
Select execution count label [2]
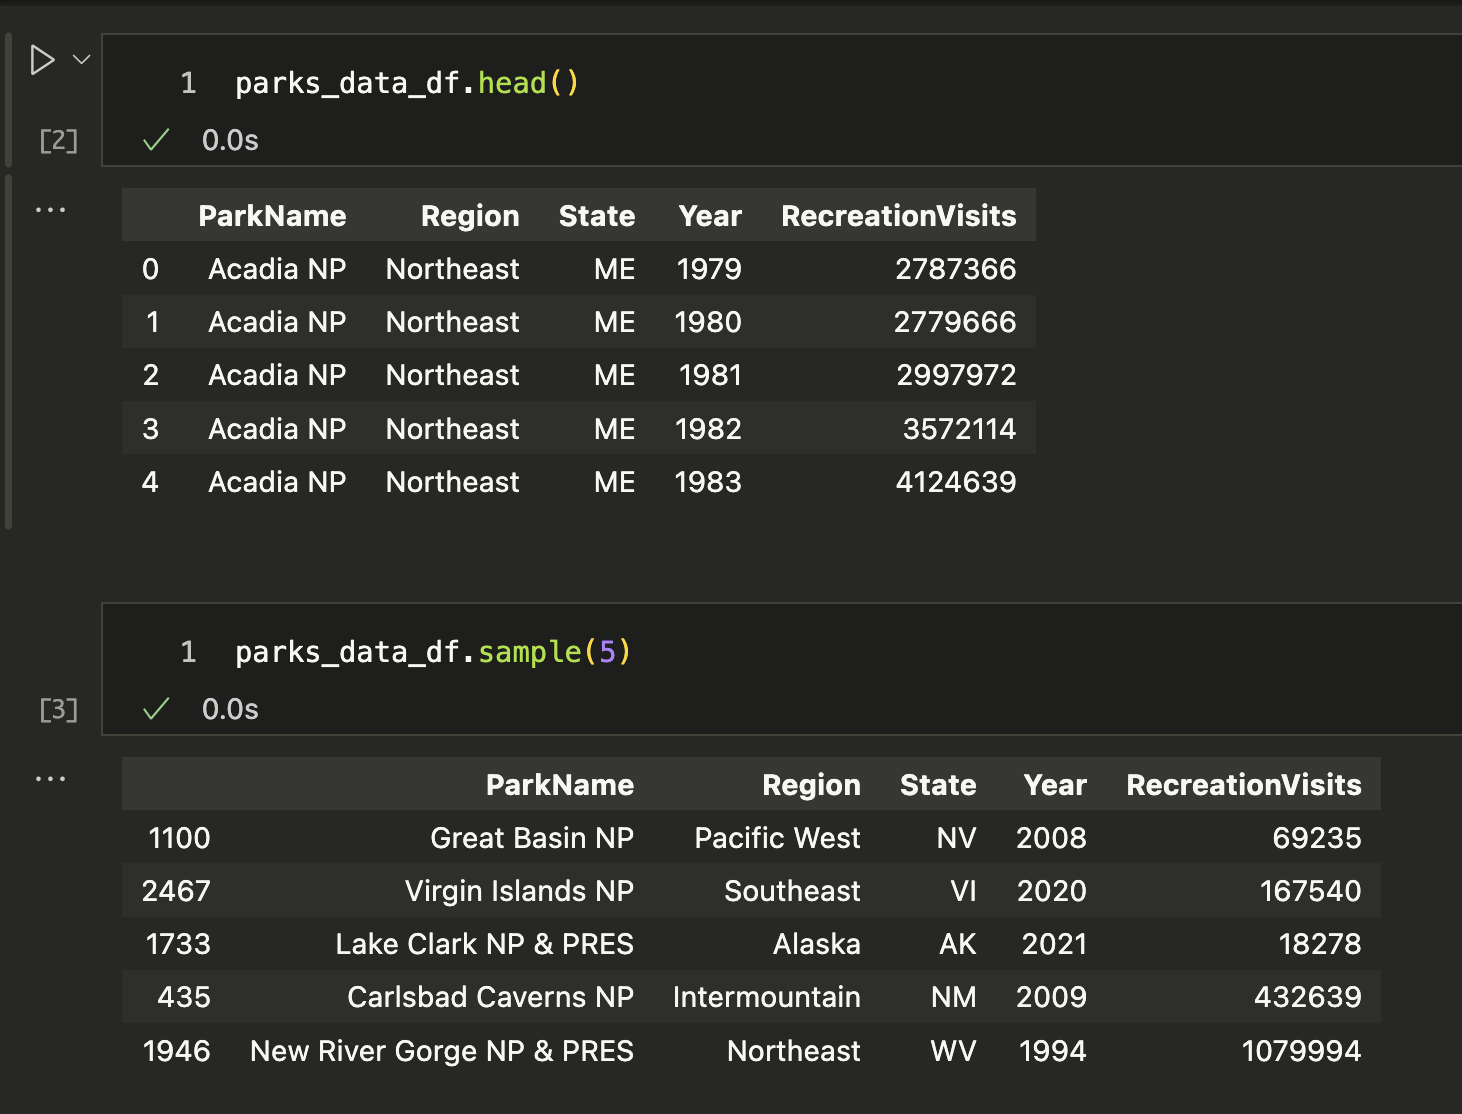click(x=58, y=141)
